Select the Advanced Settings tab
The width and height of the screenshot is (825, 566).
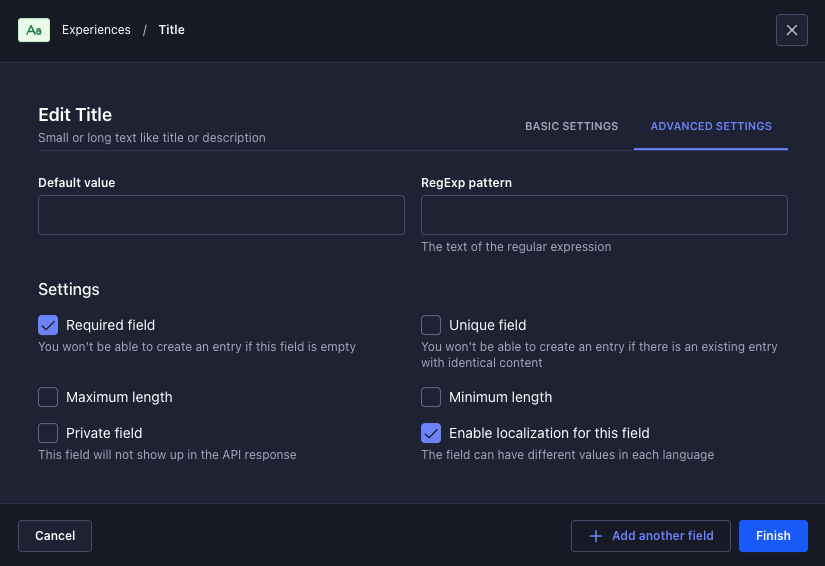711,127
